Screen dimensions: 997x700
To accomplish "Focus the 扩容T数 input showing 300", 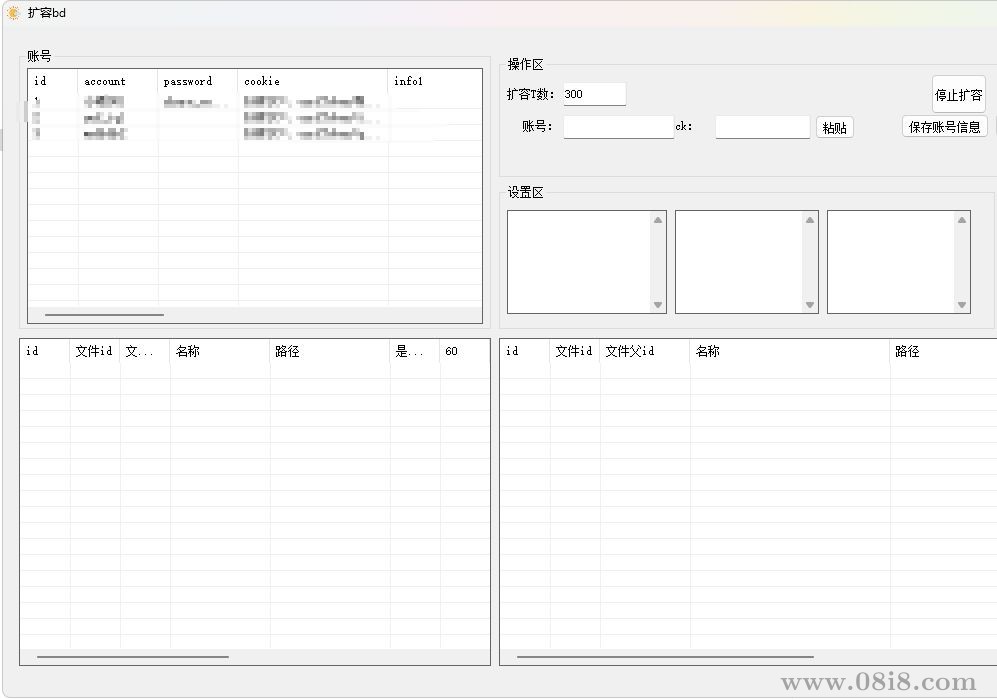I will (594, 94).
